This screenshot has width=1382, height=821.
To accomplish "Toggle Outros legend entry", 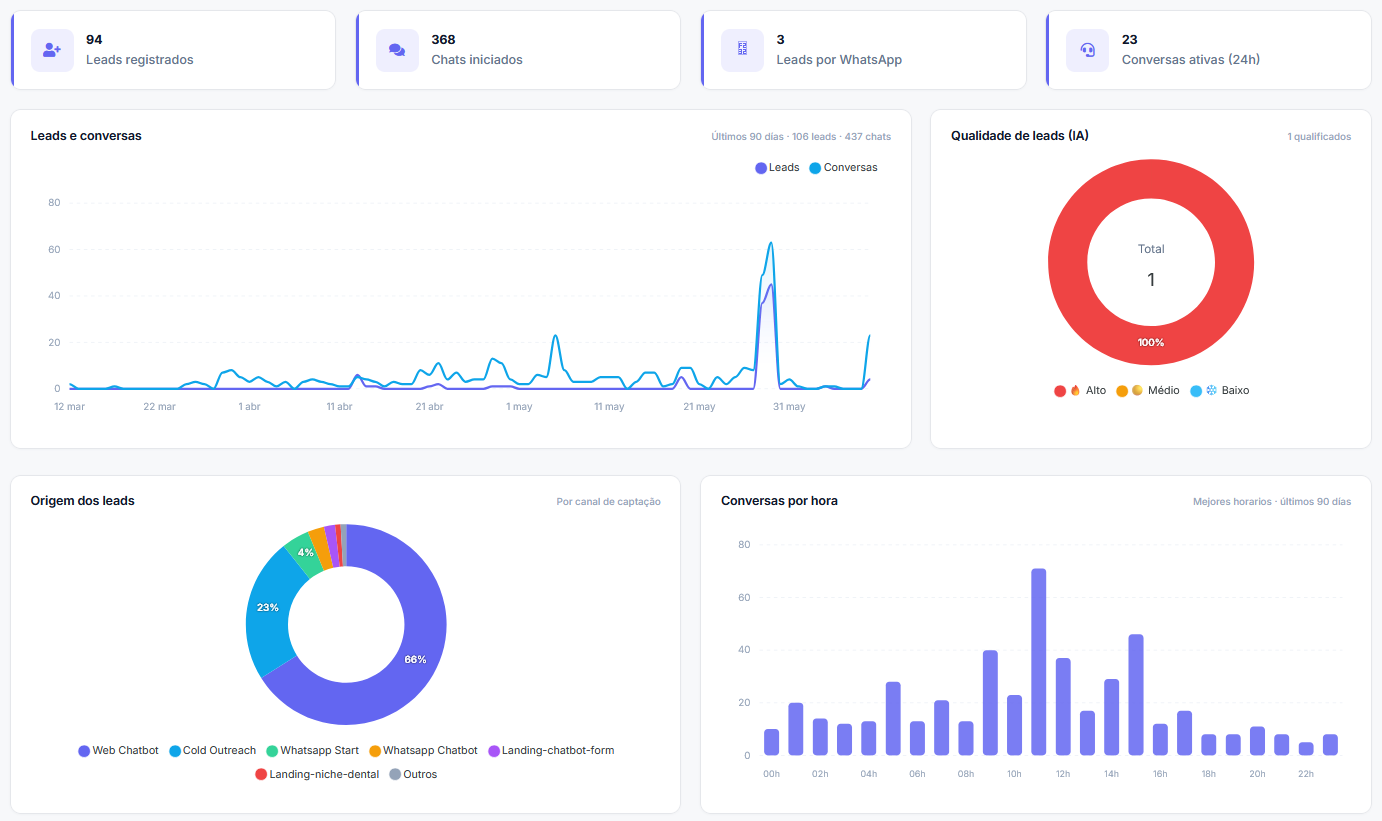I will click(413, 775).
